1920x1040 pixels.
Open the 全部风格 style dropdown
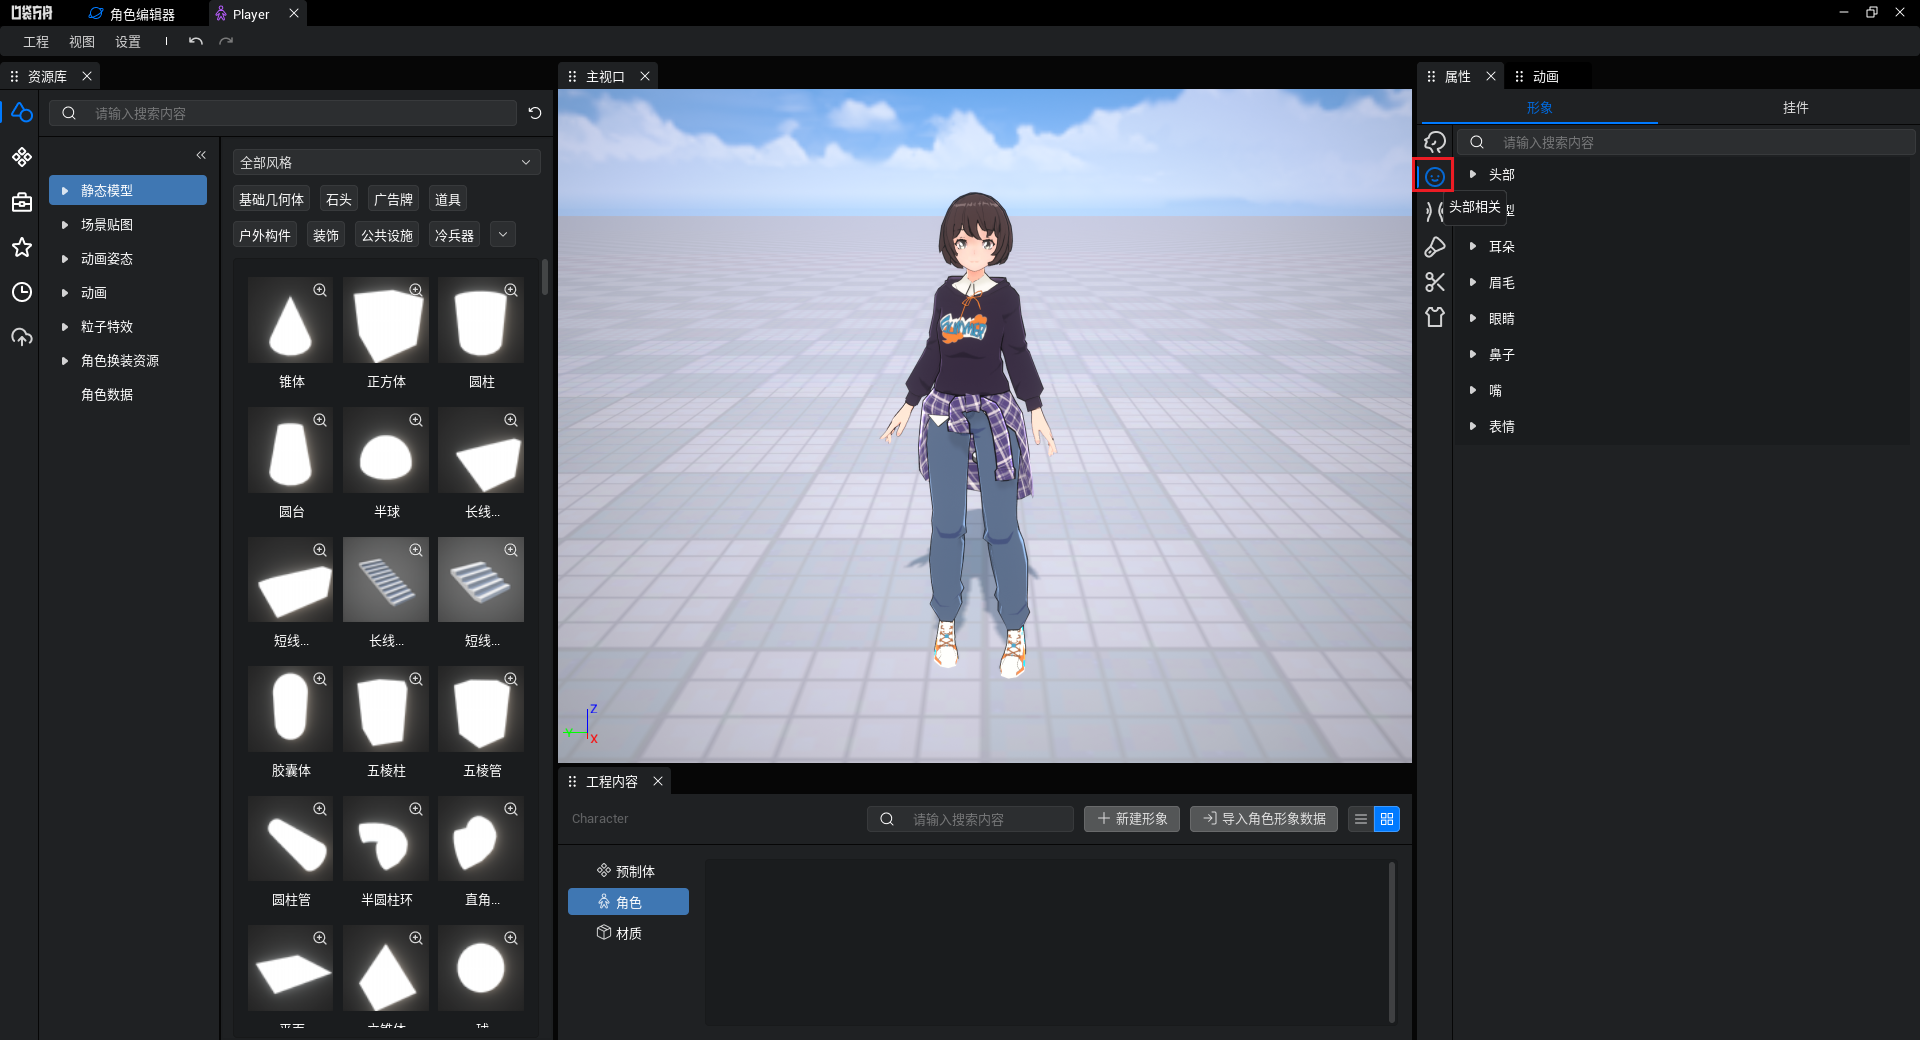coord(387,162)
